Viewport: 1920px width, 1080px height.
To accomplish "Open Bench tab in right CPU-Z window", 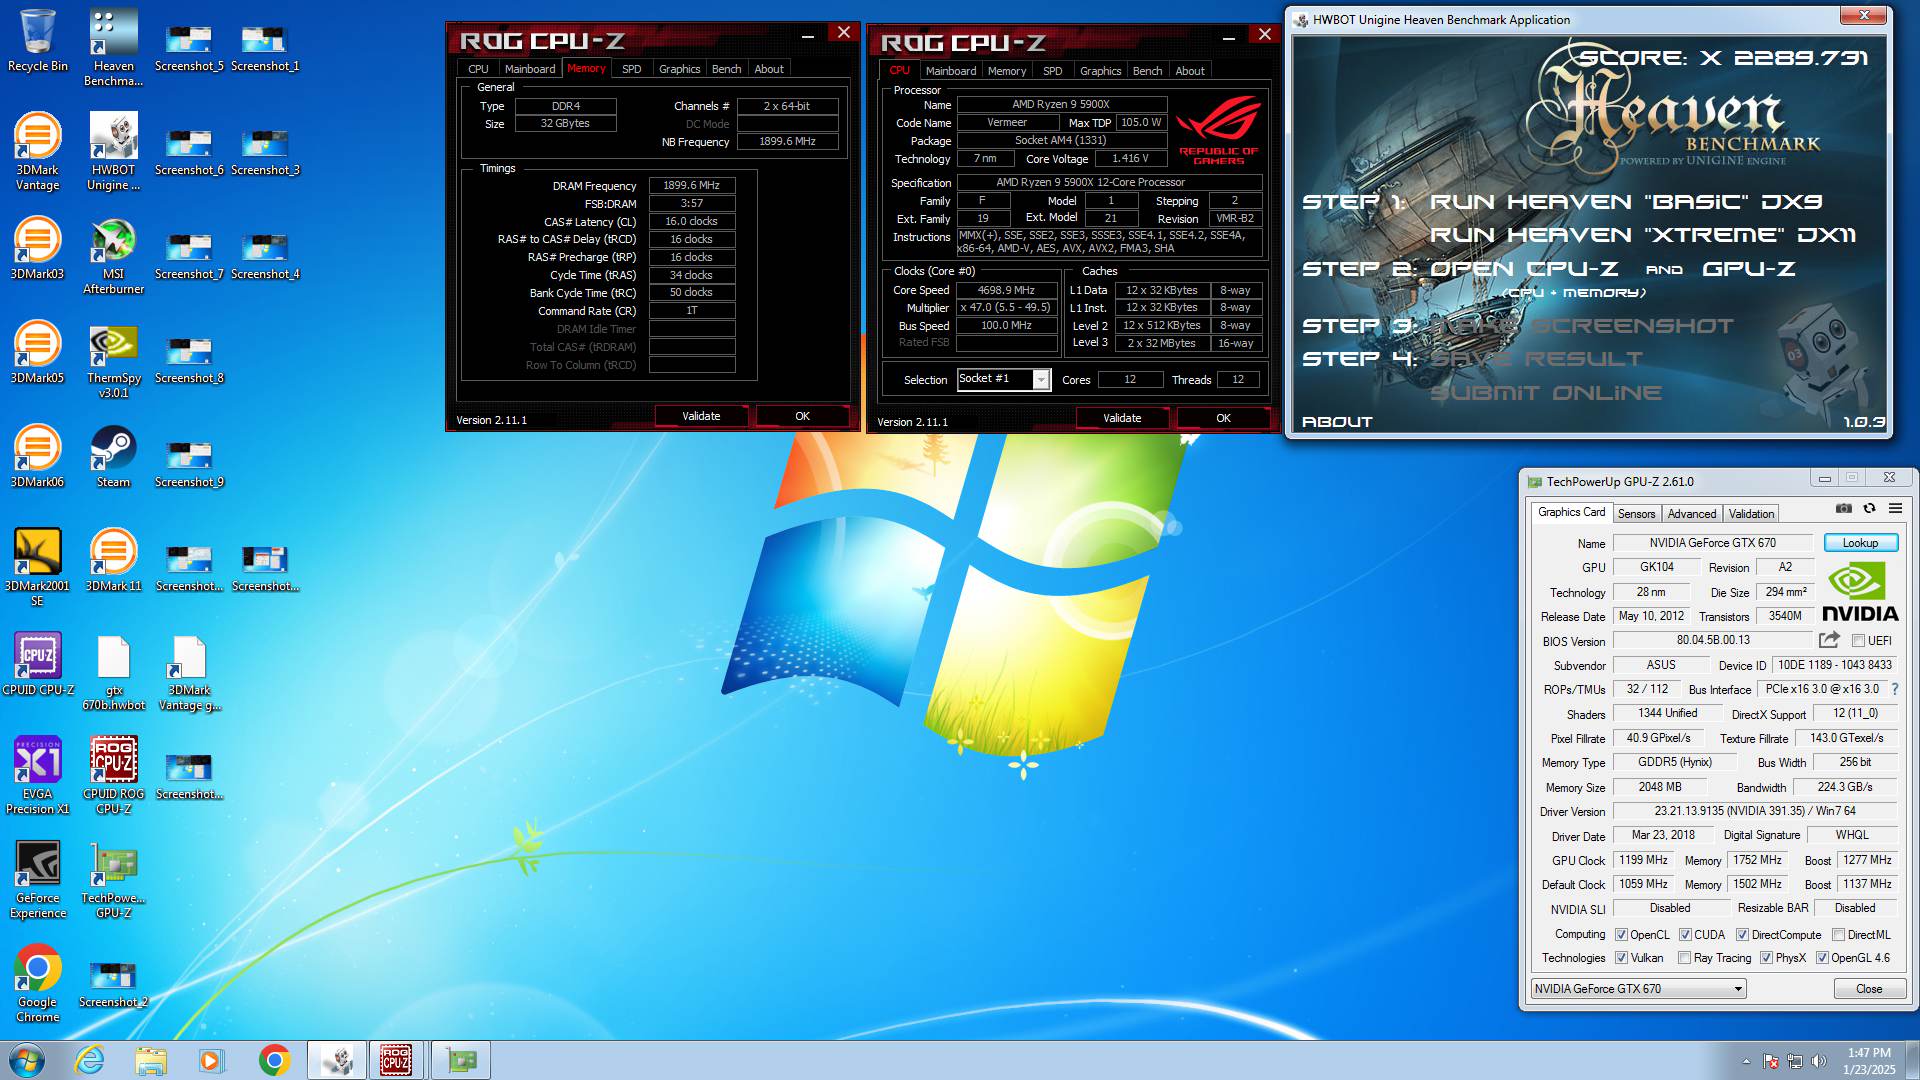I will [1147, 71].
